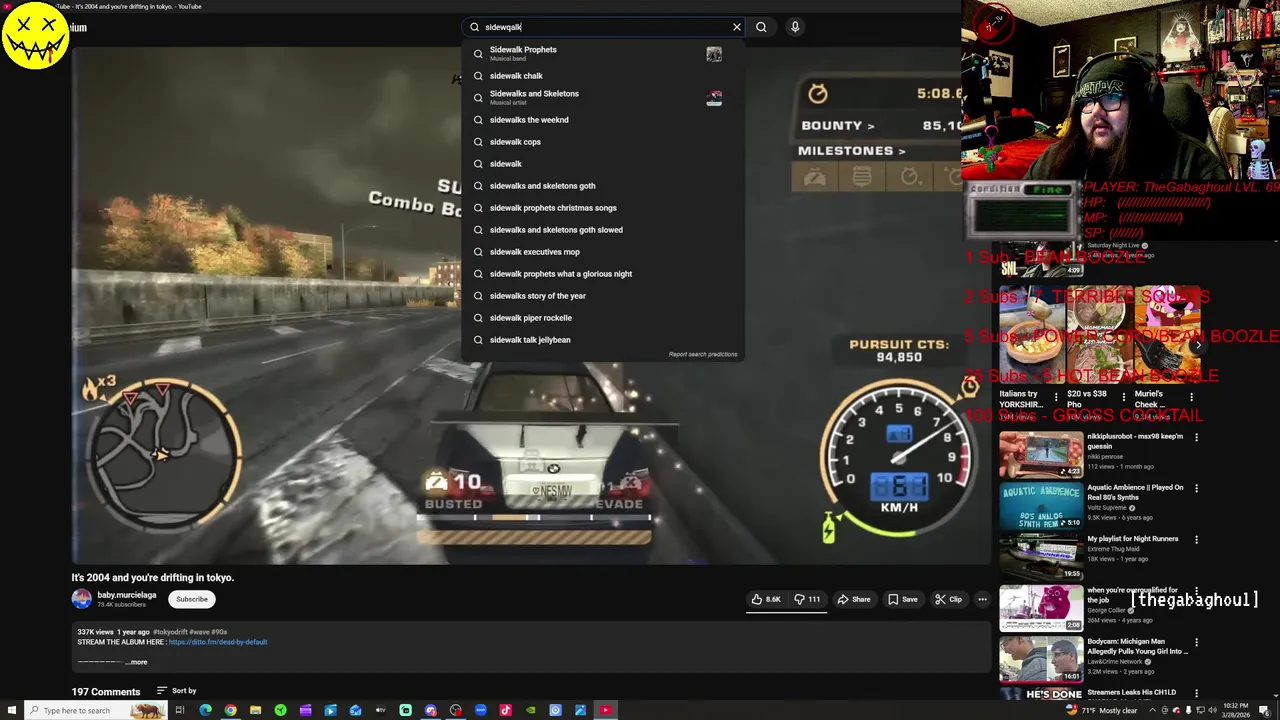
Task: Clear the search box with the X icon
Action: 737,27
